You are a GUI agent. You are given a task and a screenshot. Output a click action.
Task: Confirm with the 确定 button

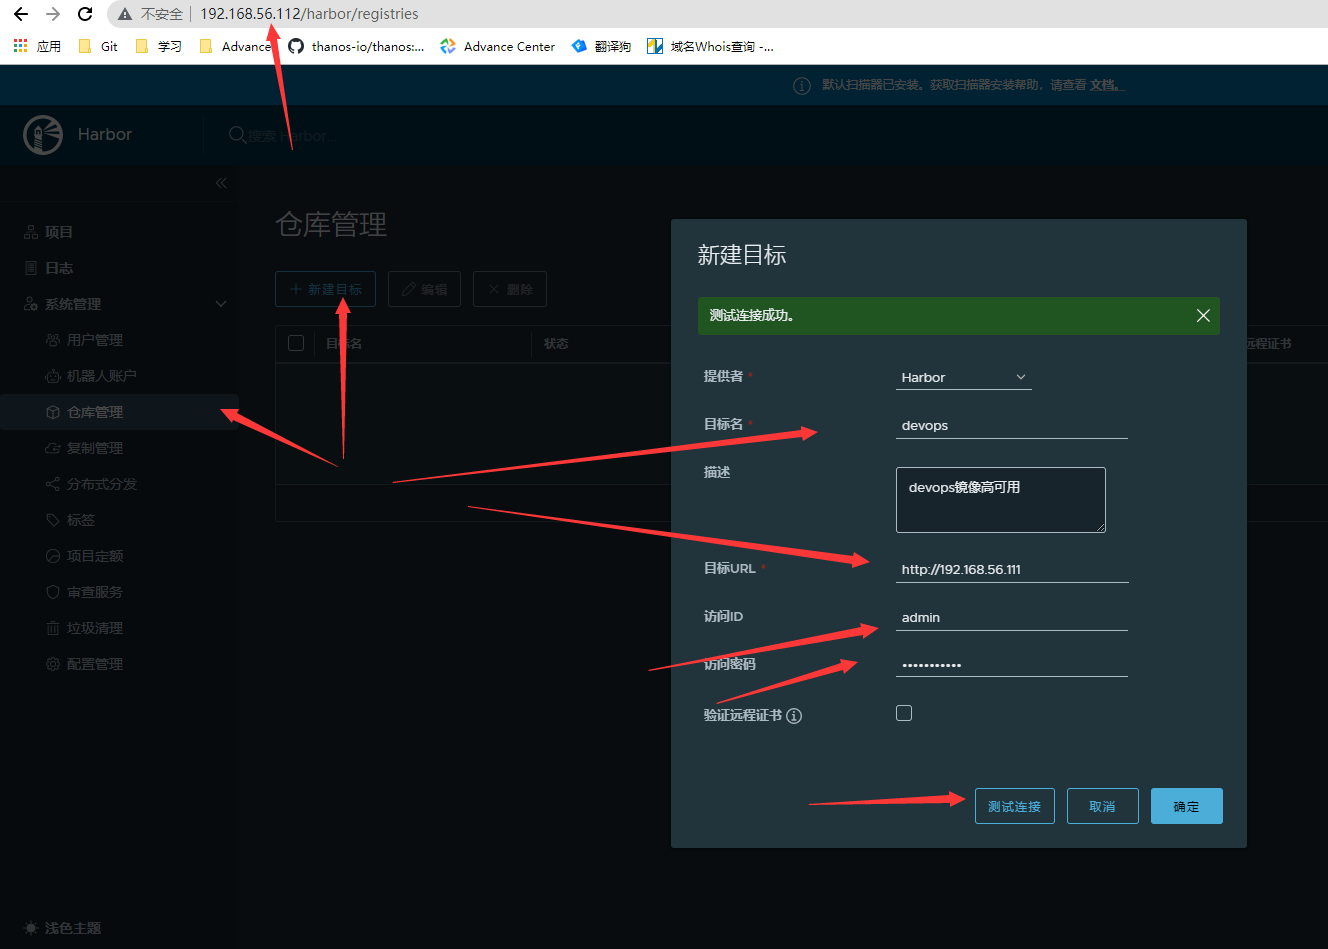point(1186,806)
